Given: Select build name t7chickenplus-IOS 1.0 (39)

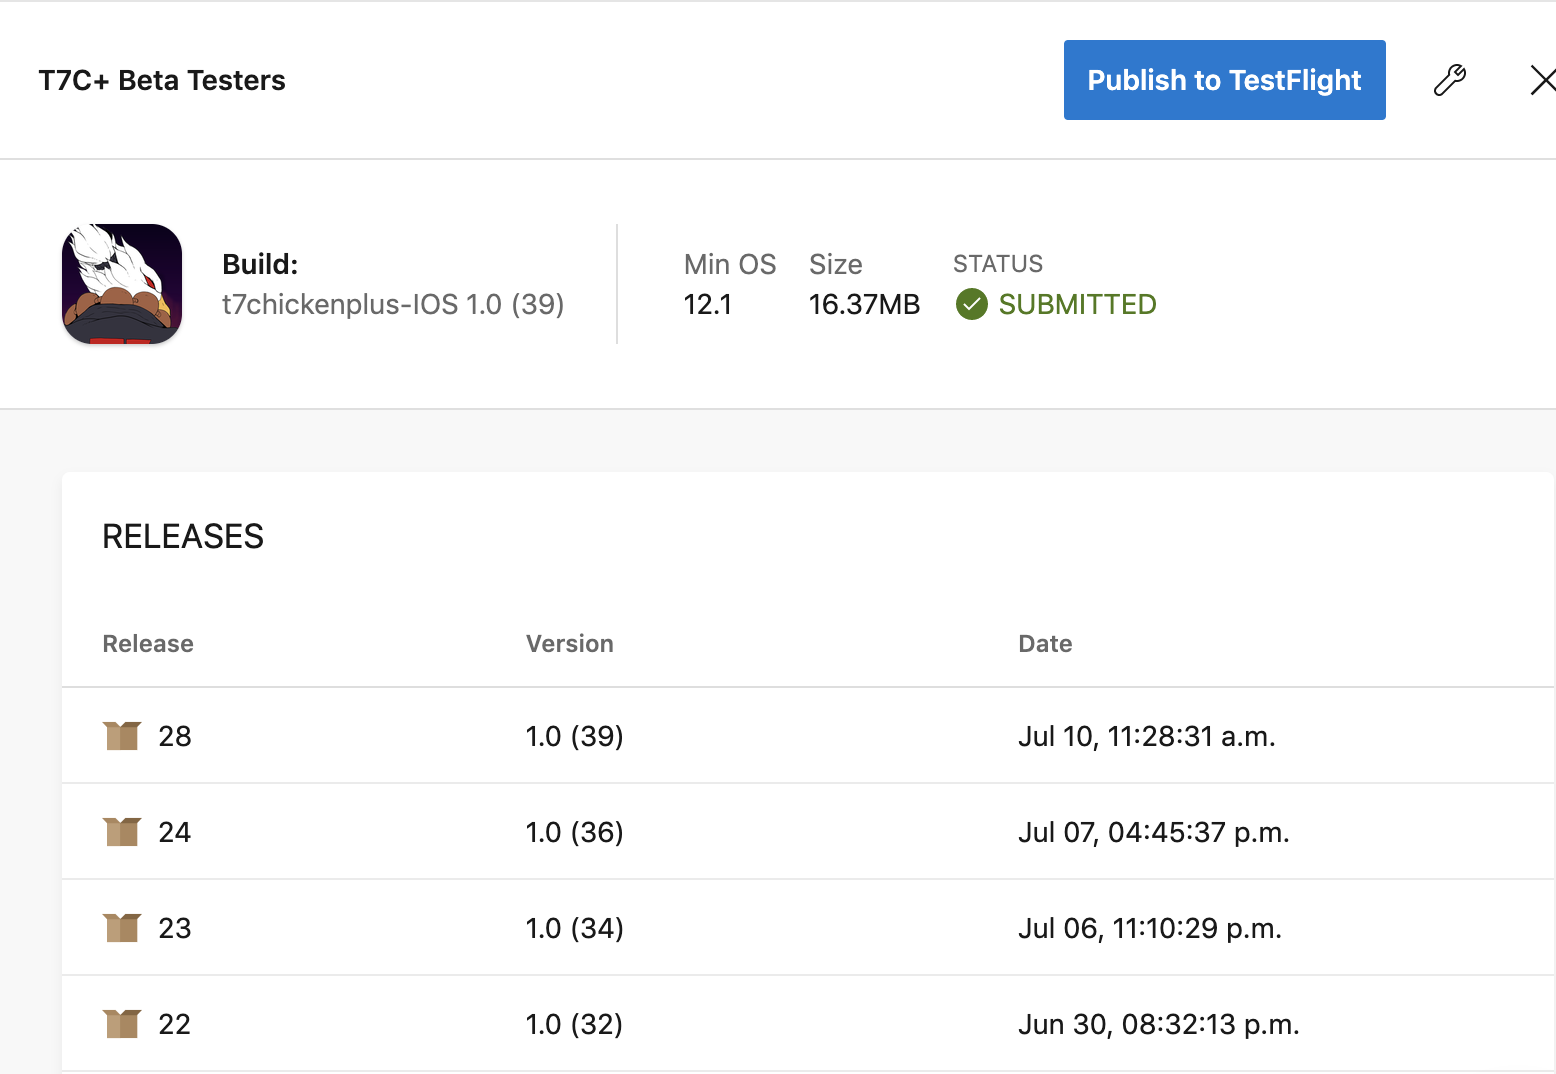Looking at the screenshot, I should 393,304.
